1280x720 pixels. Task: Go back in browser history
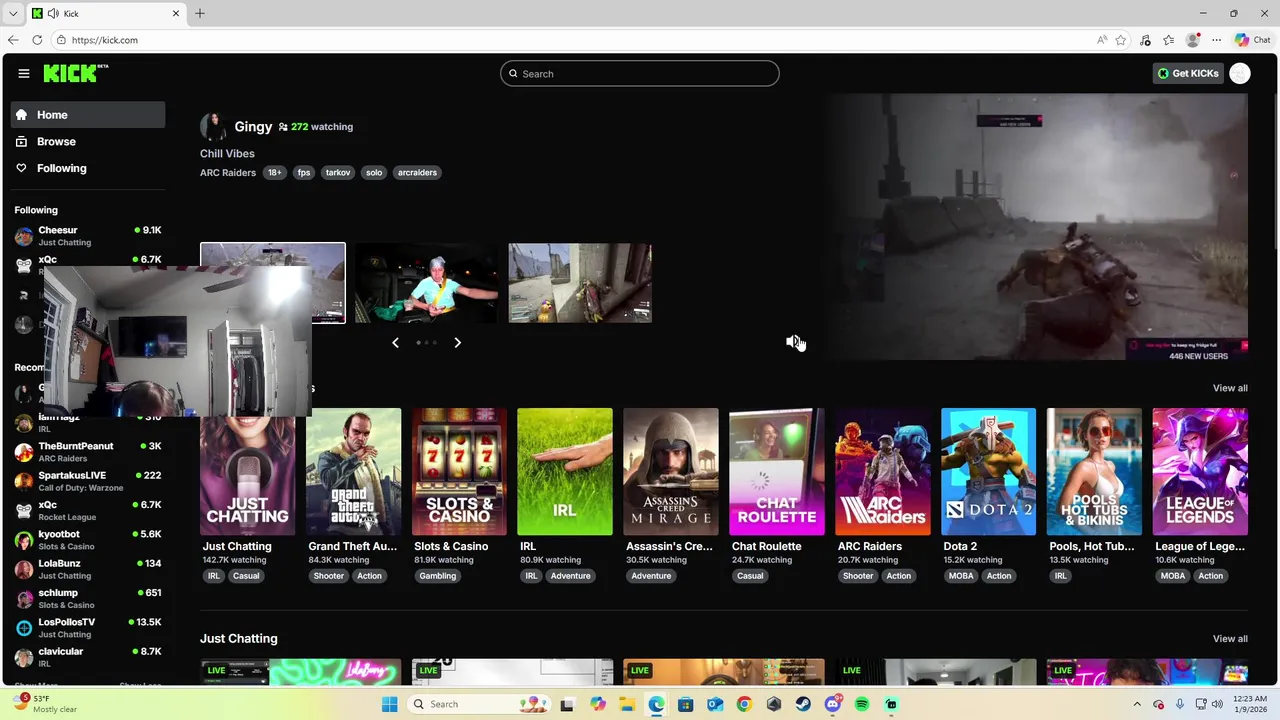[x=12, y=40]
